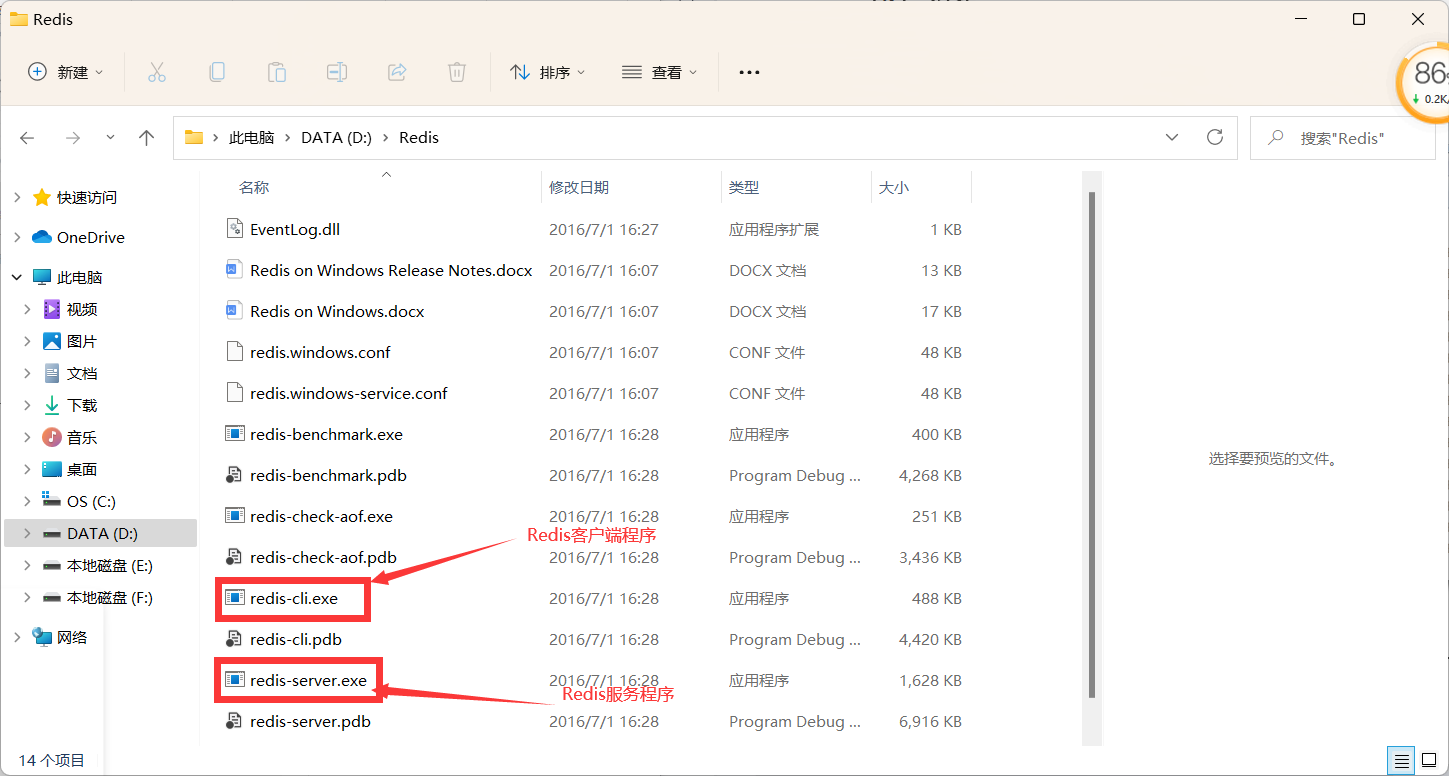Expand 网络 in navigation pane
This screenshot has width=1449, height=776.
pos(16,638)
